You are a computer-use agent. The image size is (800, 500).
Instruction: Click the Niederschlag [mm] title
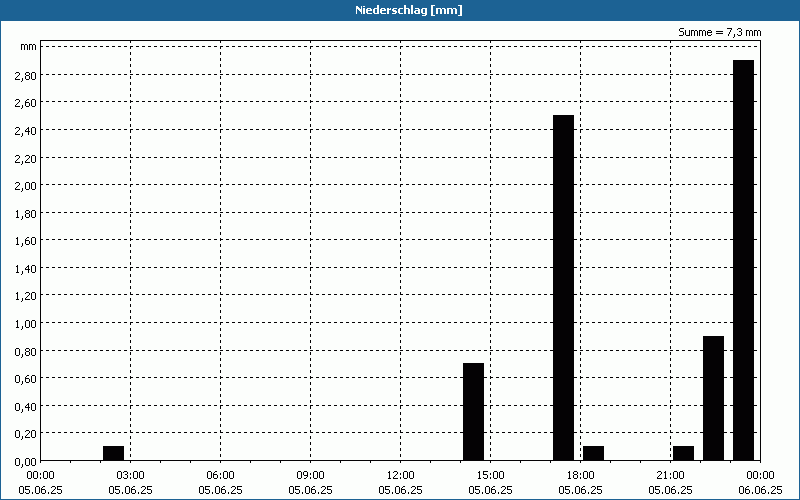click(409, 10)
